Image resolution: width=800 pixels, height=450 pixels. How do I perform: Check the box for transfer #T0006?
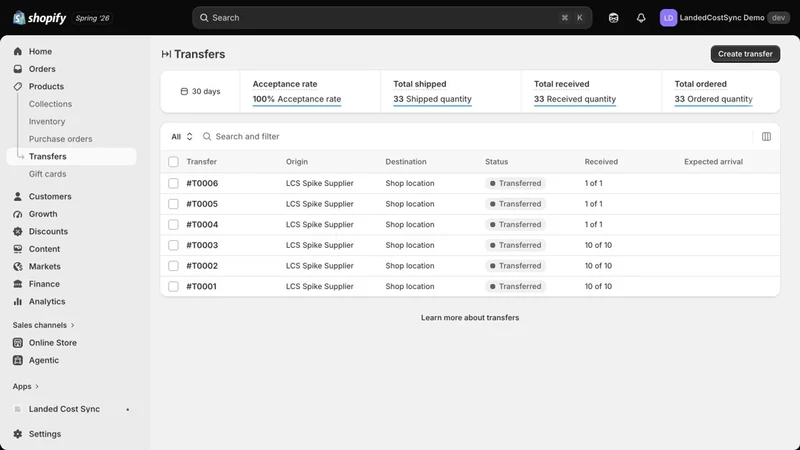173,183
